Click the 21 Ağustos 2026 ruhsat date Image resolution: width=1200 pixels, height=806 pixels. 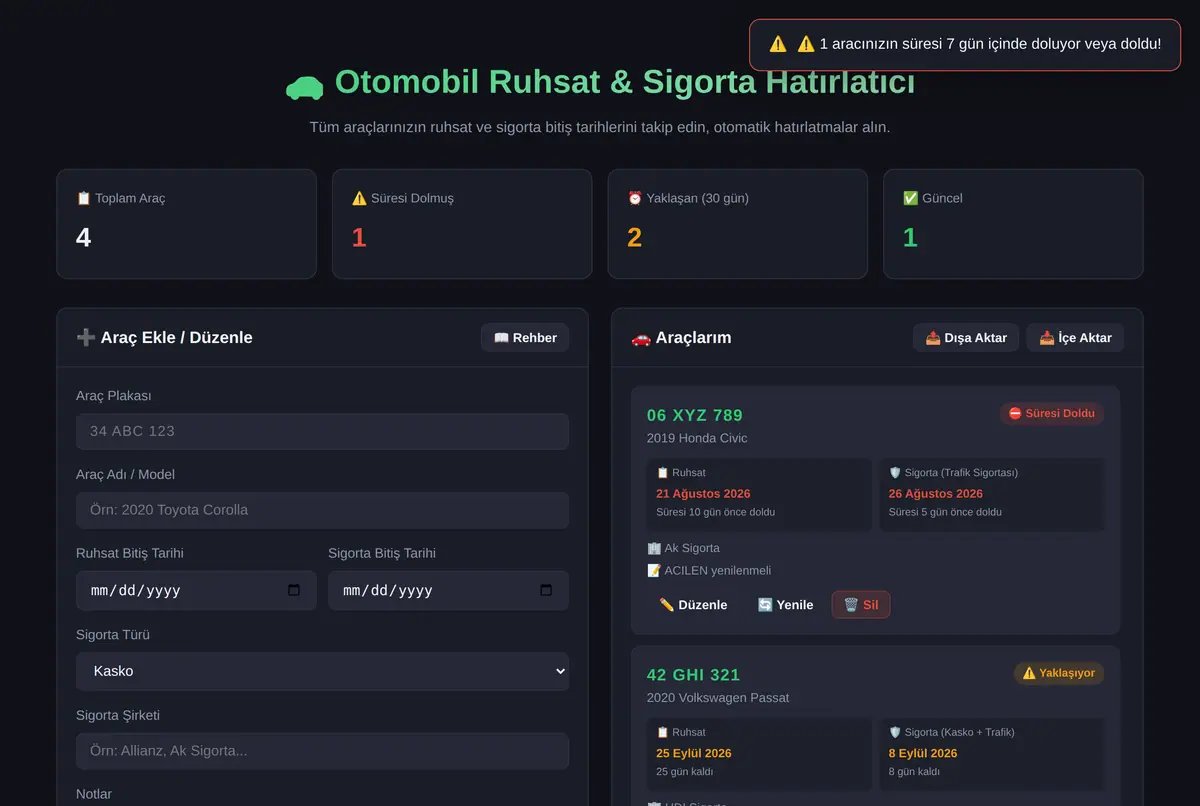point(703,493)
